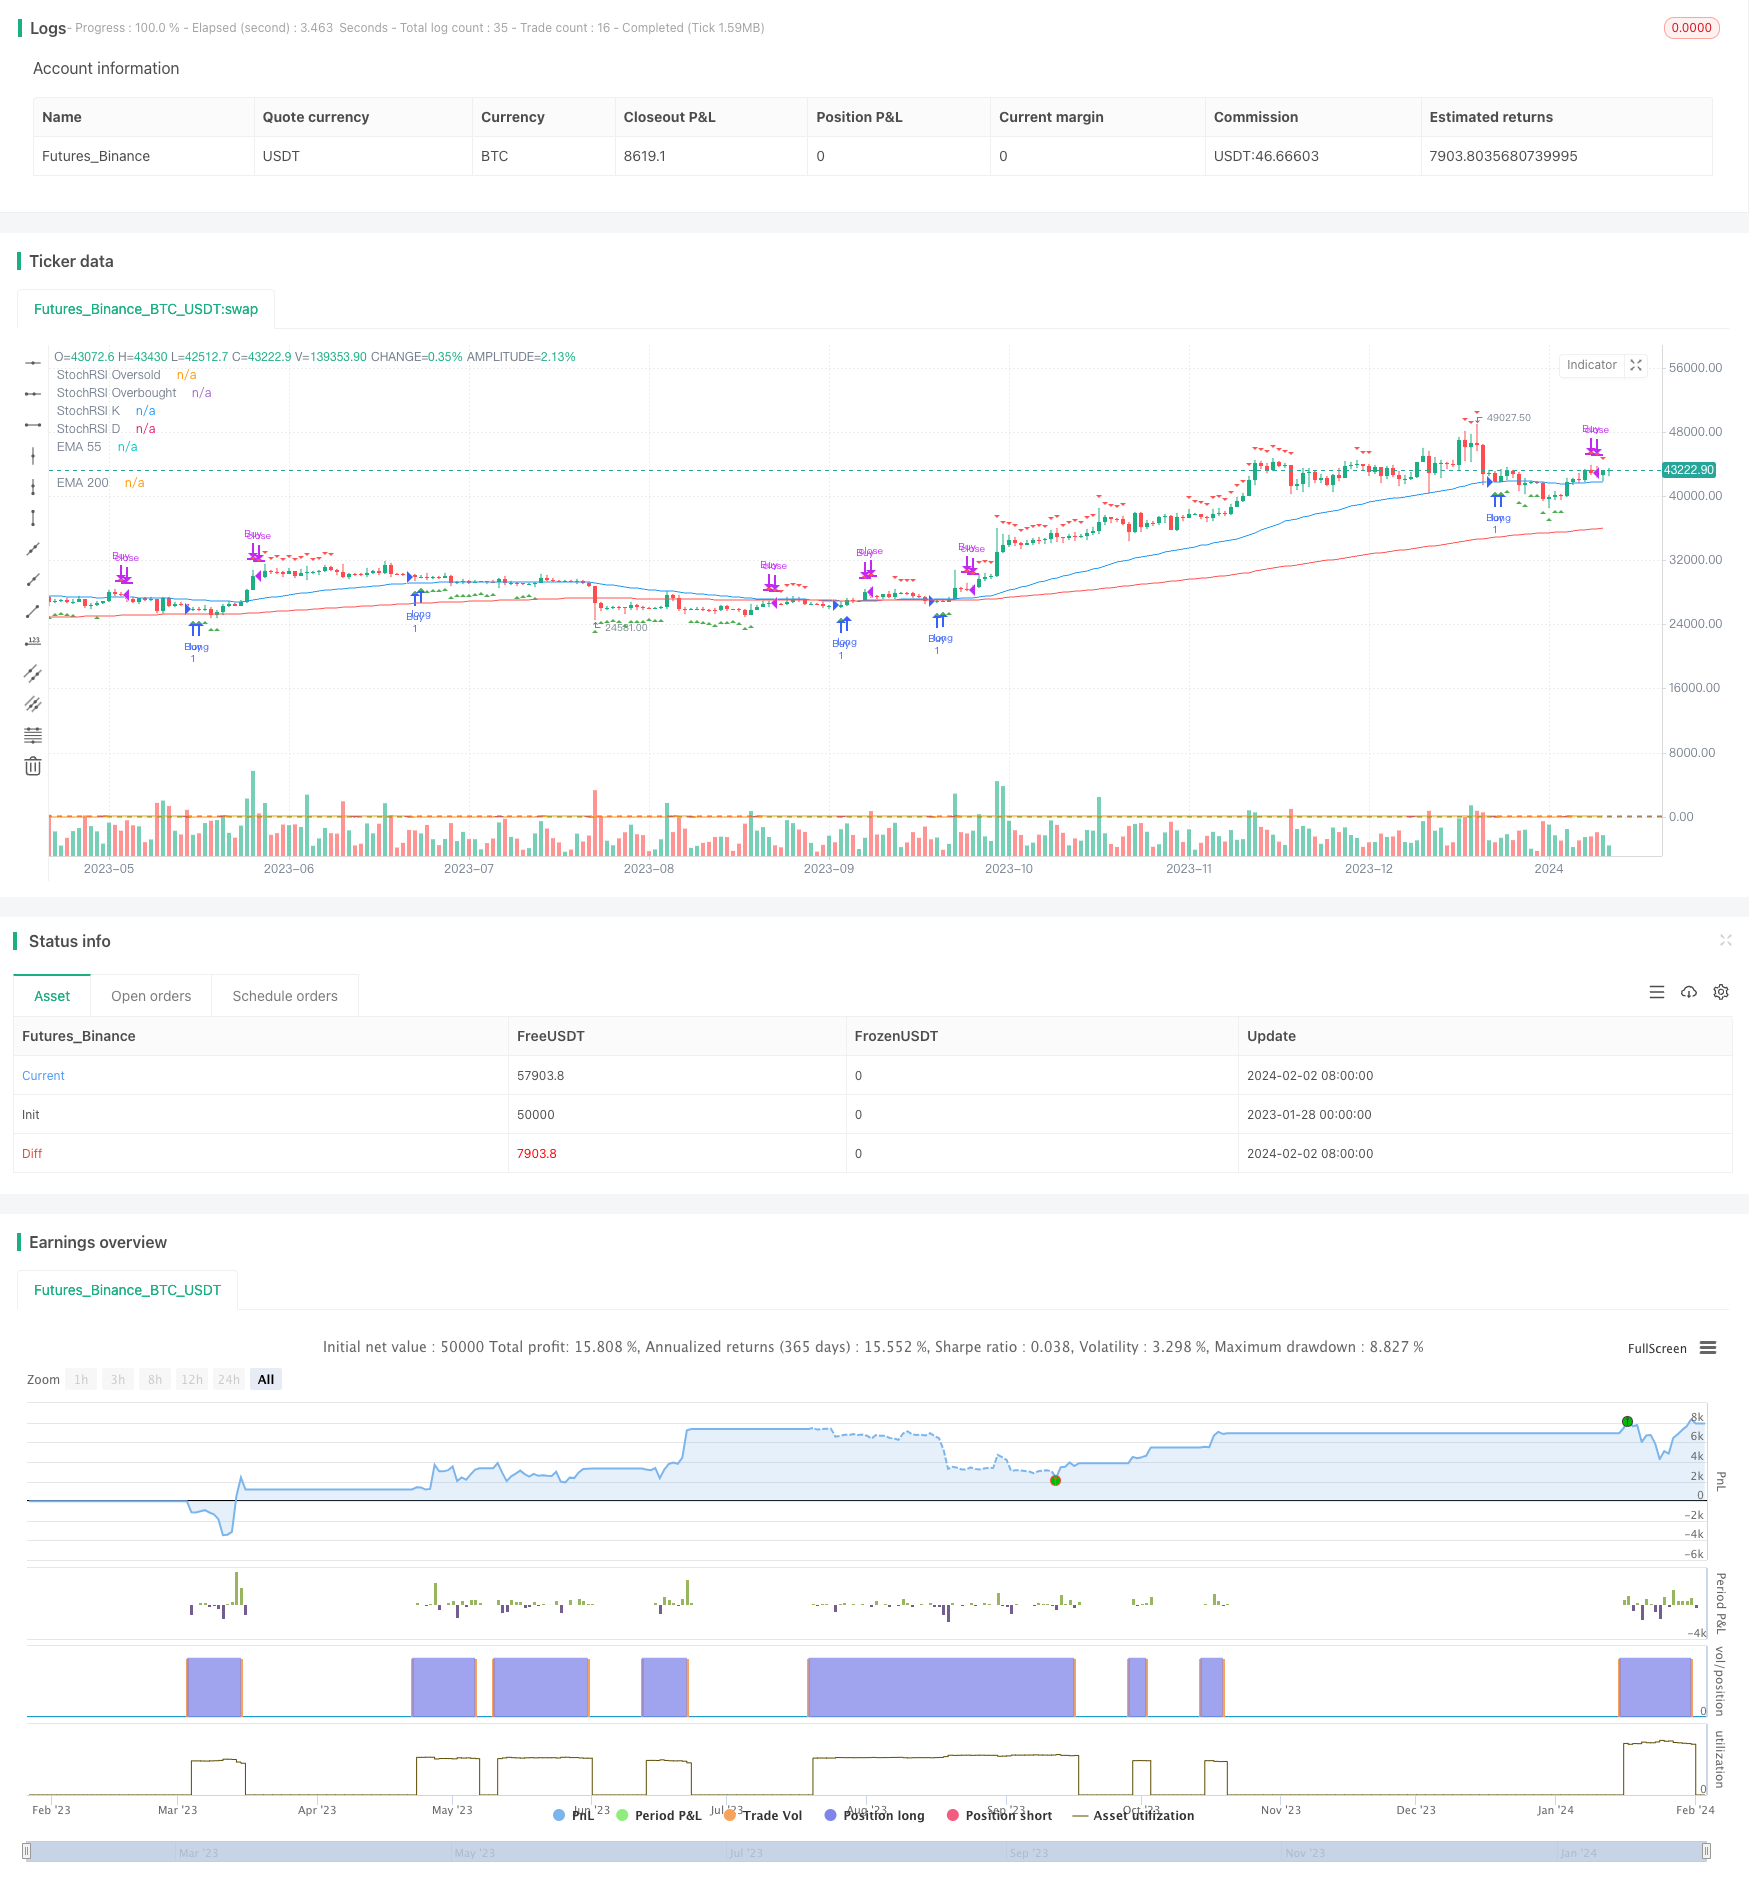Switch to the Open orders tab
The height and width of the screenshot is (1891, 1749).
click(x=151, y=995)
